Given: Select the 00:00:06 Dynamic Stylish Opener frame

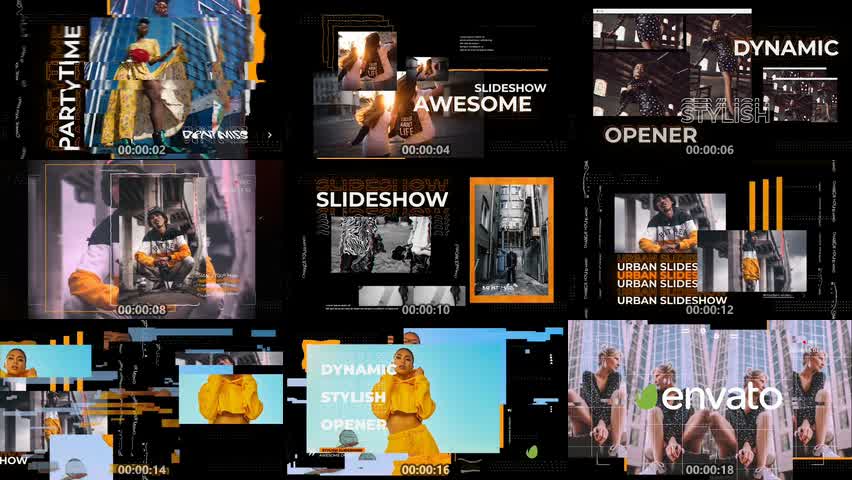Looking at the screenshot, I should (710, 80).
